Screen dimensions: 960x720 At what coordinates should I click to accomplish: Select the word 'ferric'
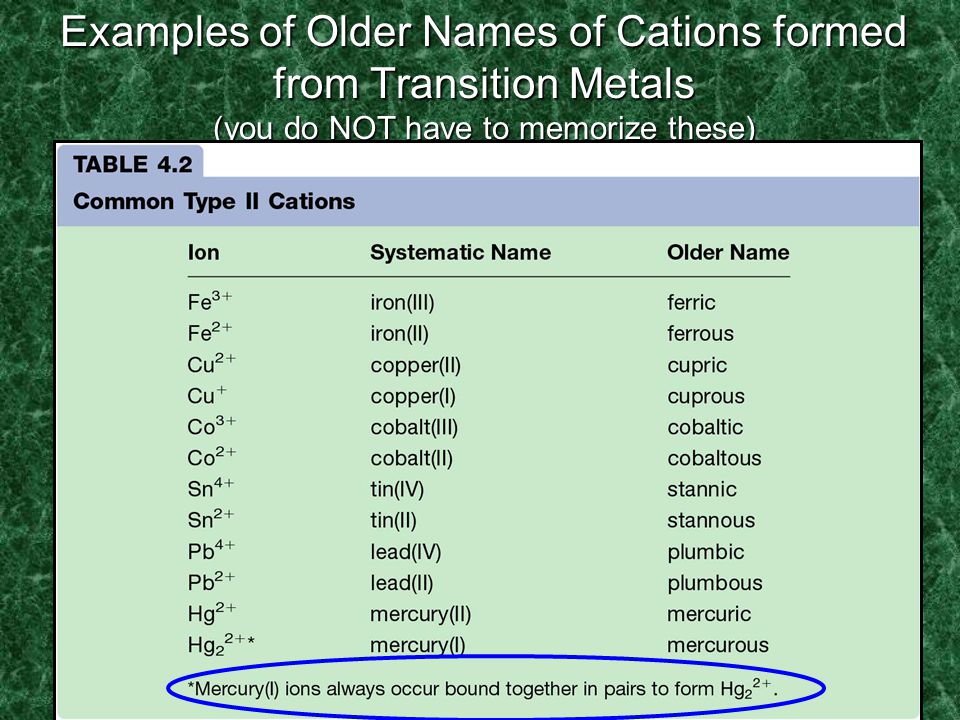click(691, 302)
